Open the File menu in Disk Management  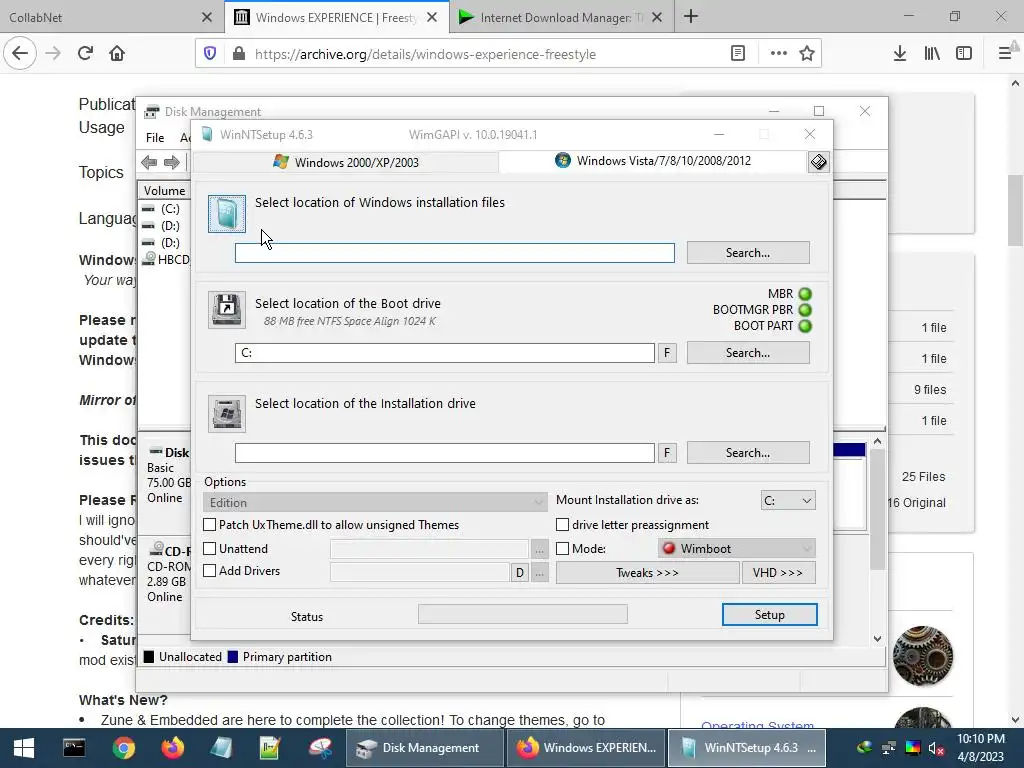point(155,138)
